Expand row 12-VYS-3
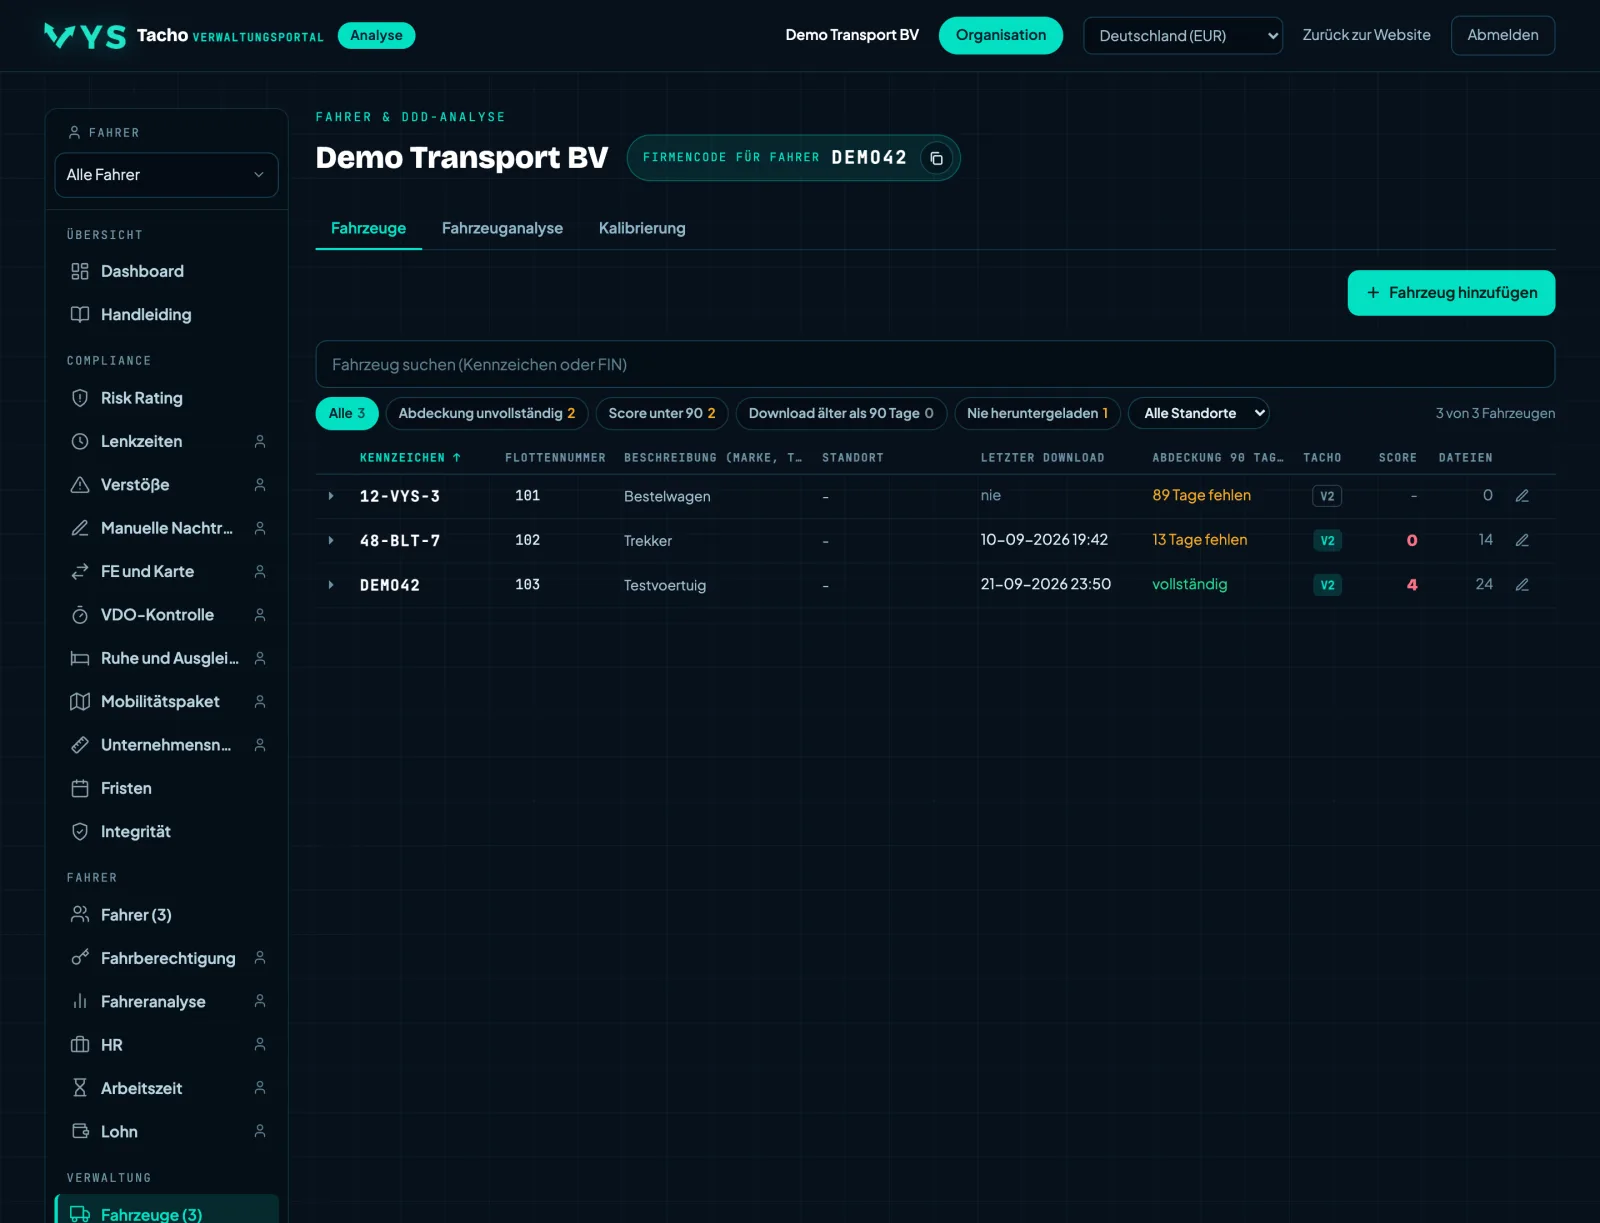Image resolution: width=1600 pixels, height=1223 pixels. pyautogui.click(x=331, y=496)
